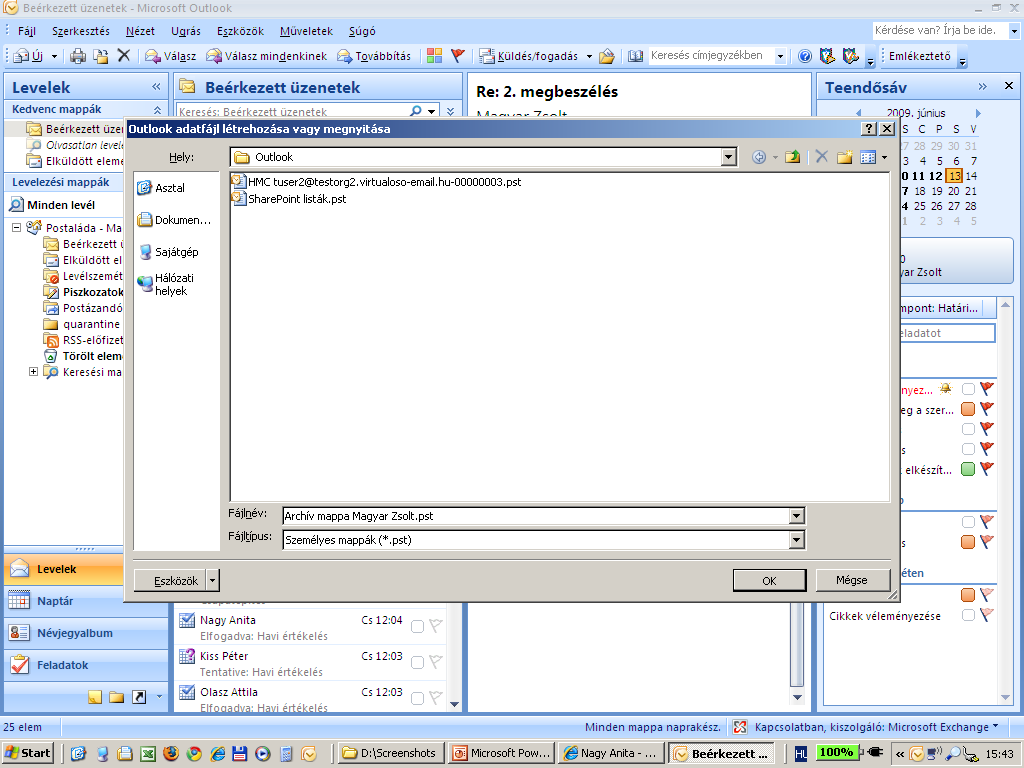Switch to Naptár in the navigation pane
Image resolution: width=1024 pixels, height=768 pixels.
click(86, 601)
